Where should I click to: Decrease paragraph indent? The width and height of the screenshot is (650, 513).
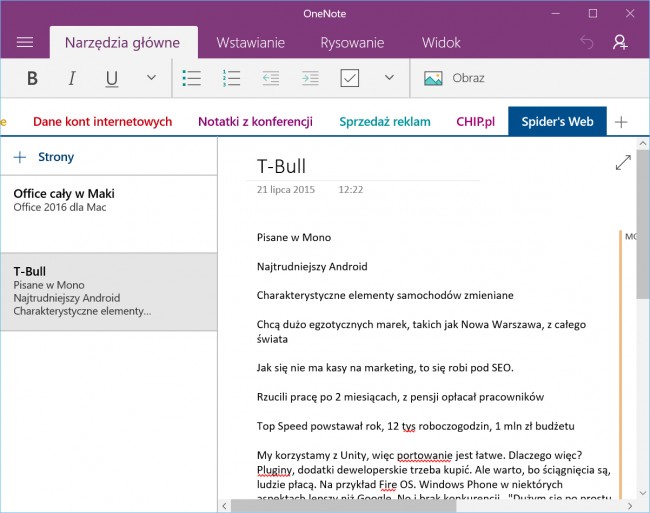(x=271, y=78)
